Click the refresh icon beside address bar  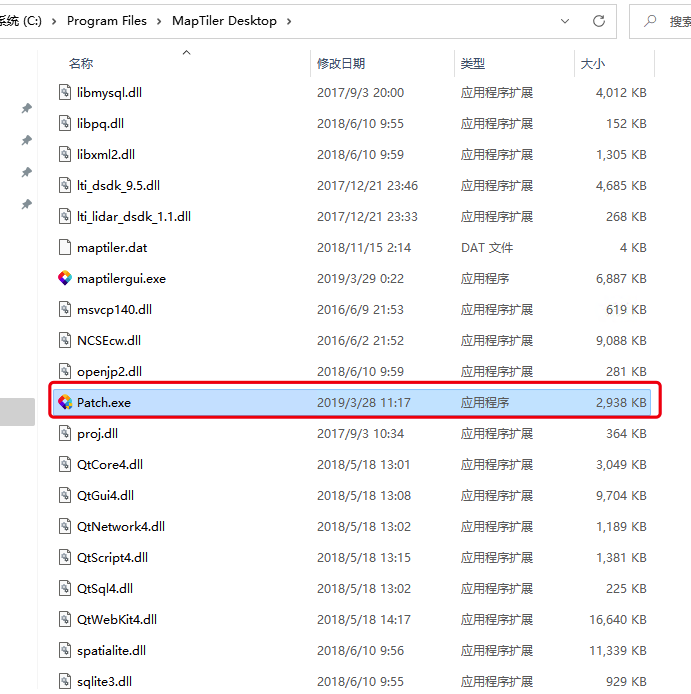(599, 21)
